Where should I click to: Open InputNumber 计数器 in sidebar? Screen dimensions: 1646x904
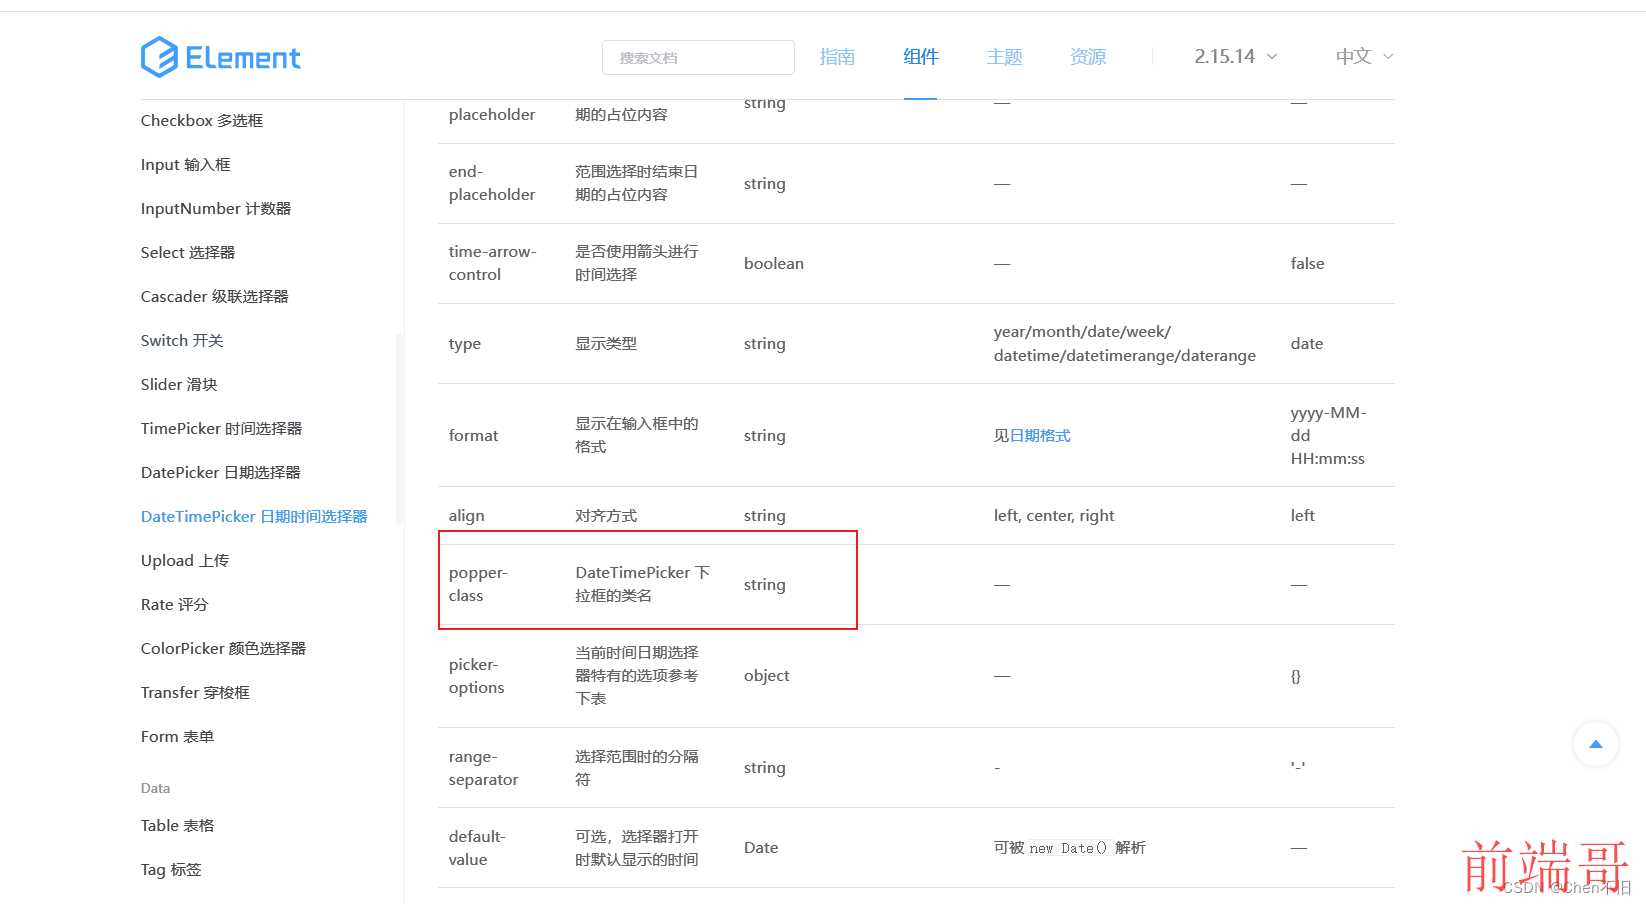click(216, 208)
